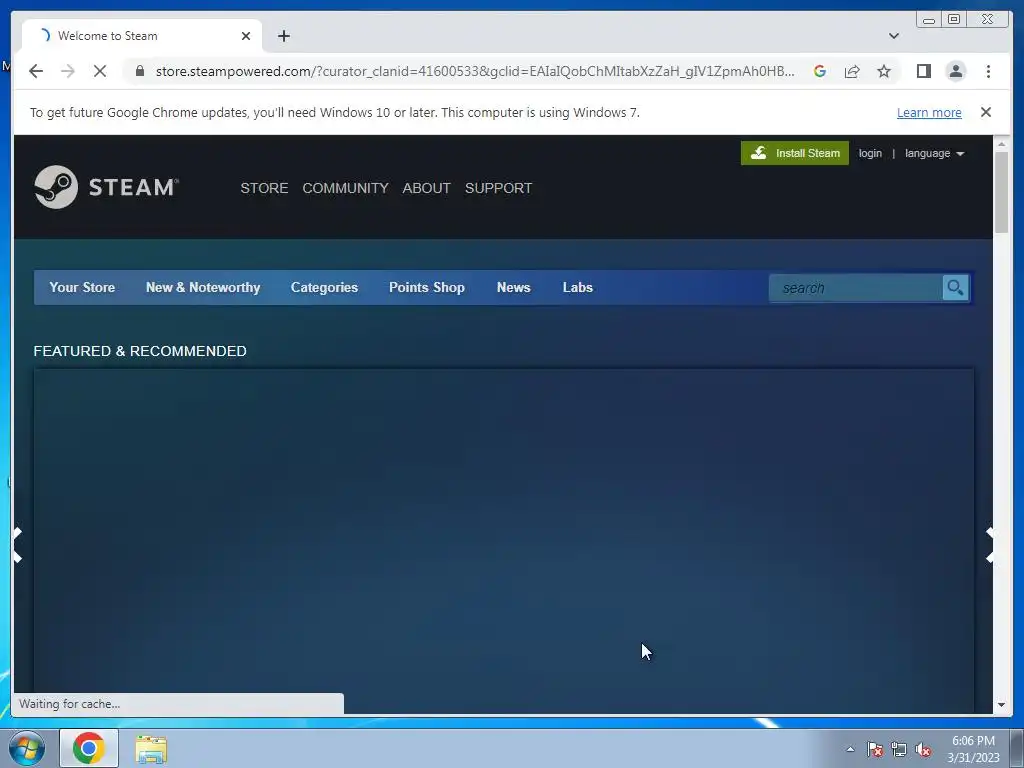Screen dimensions: 1024x768
Task: Share this page via share icon
Action: pos(852,71)
